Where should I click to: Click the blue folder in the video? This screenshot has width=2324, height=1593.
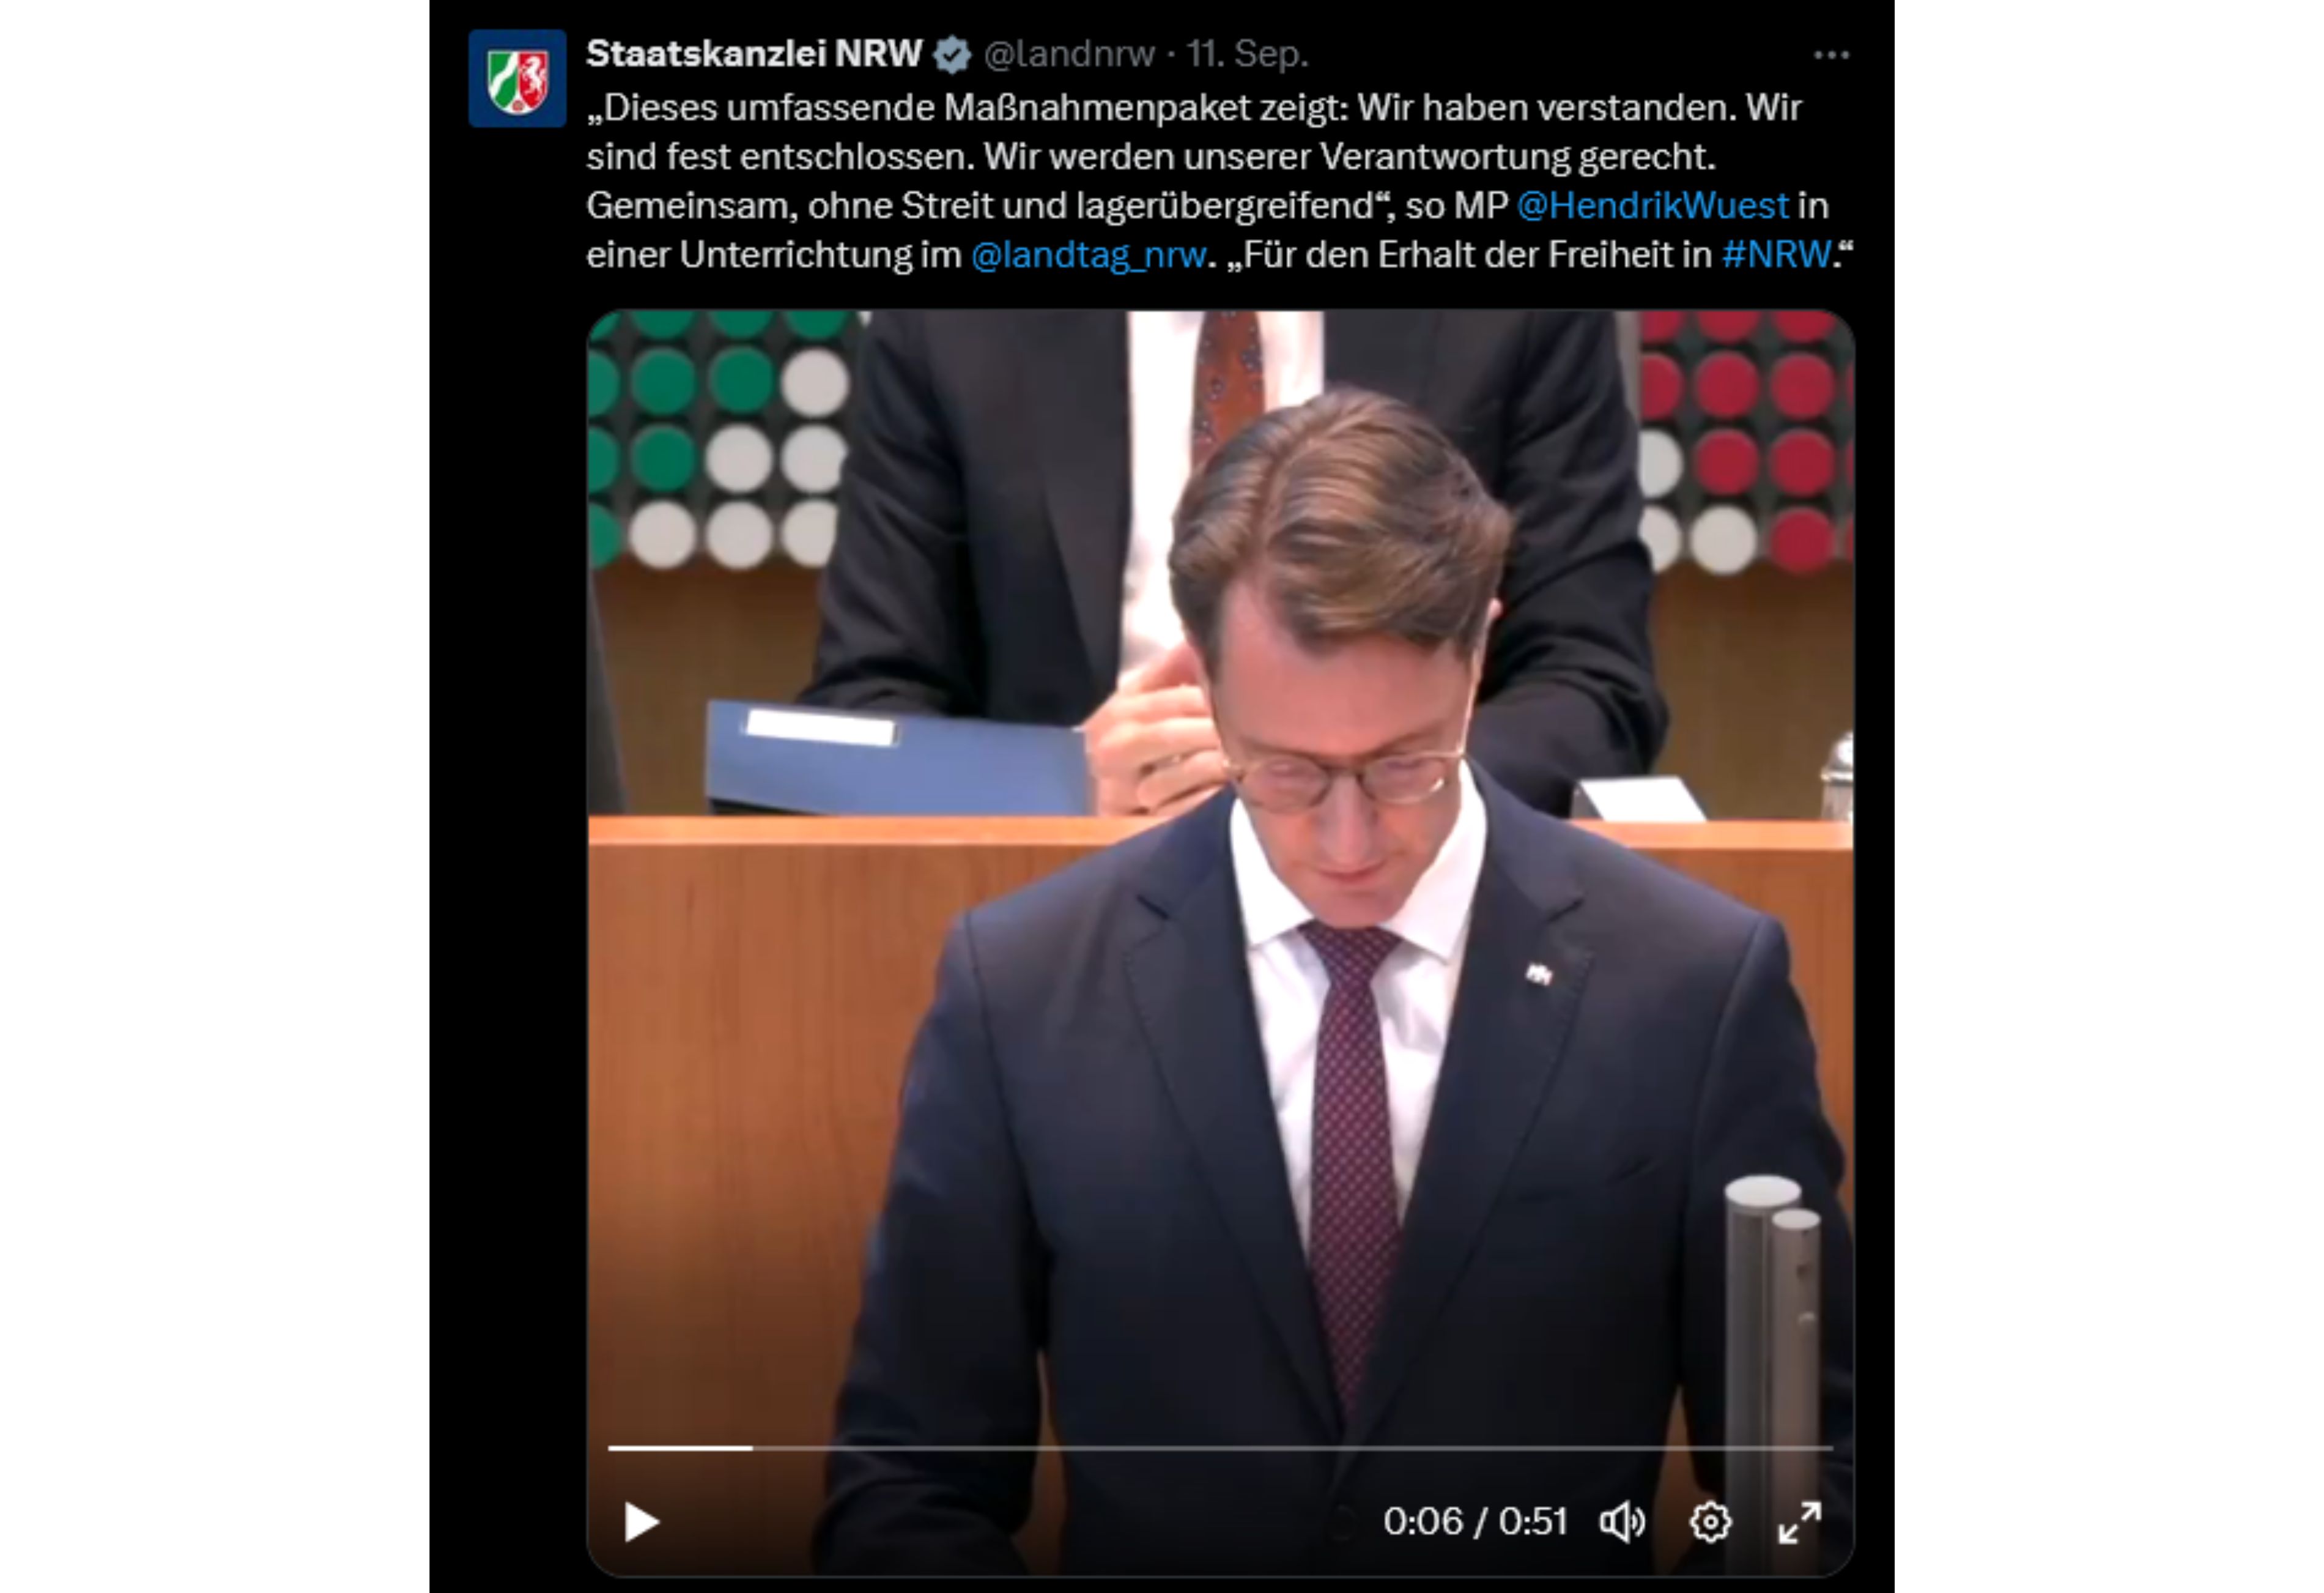[895, 757]
